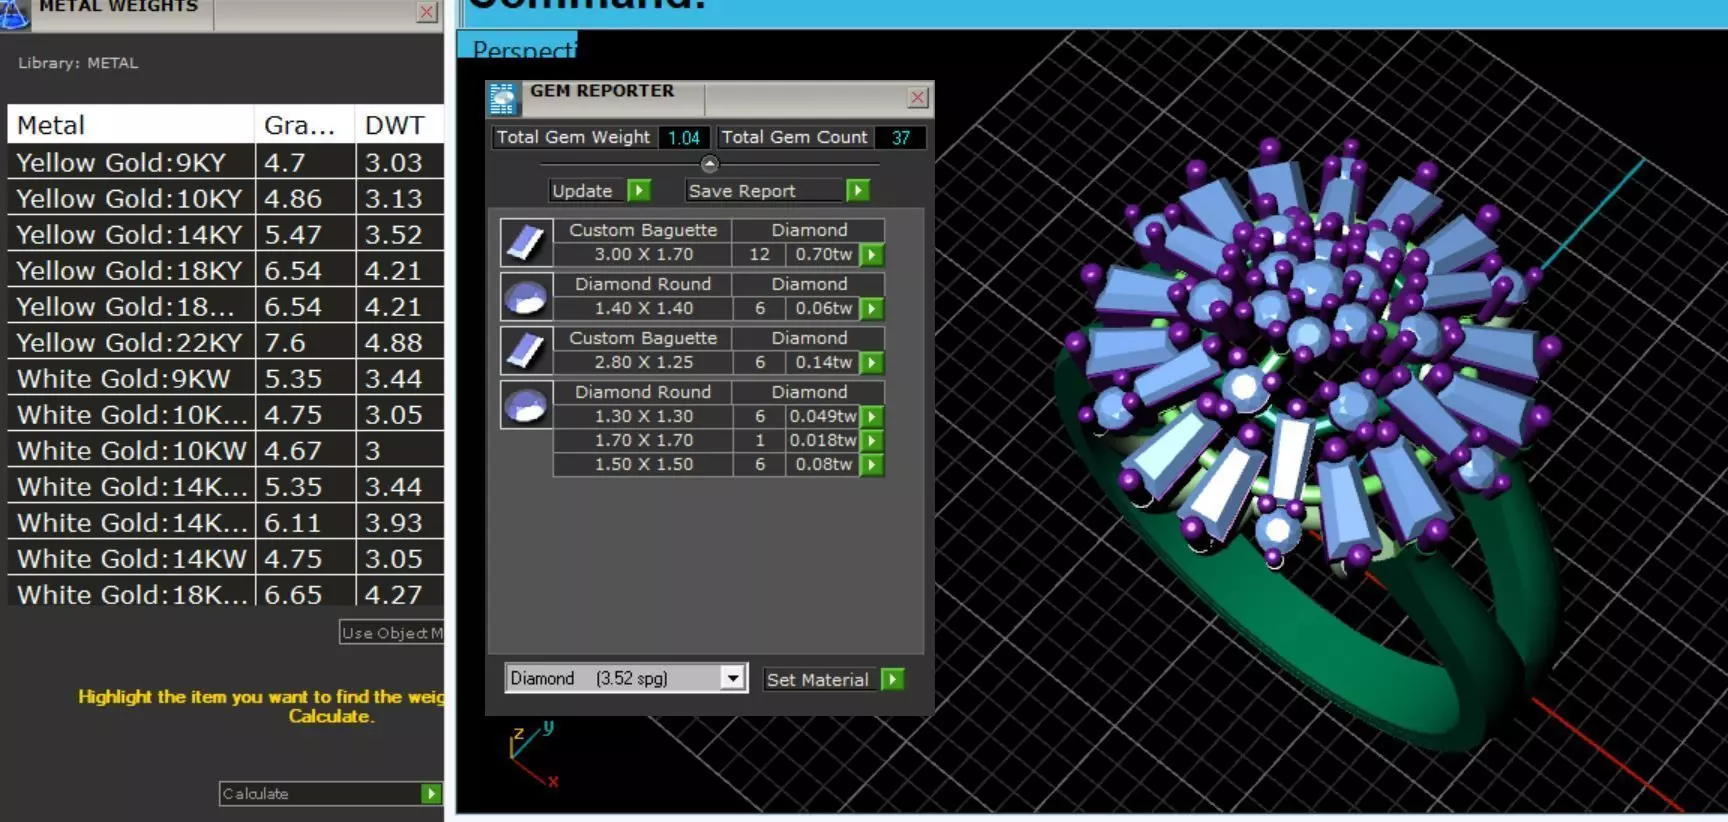Click the grams value 7.6
Screen dimensions: 1728x822
(305, 342)
